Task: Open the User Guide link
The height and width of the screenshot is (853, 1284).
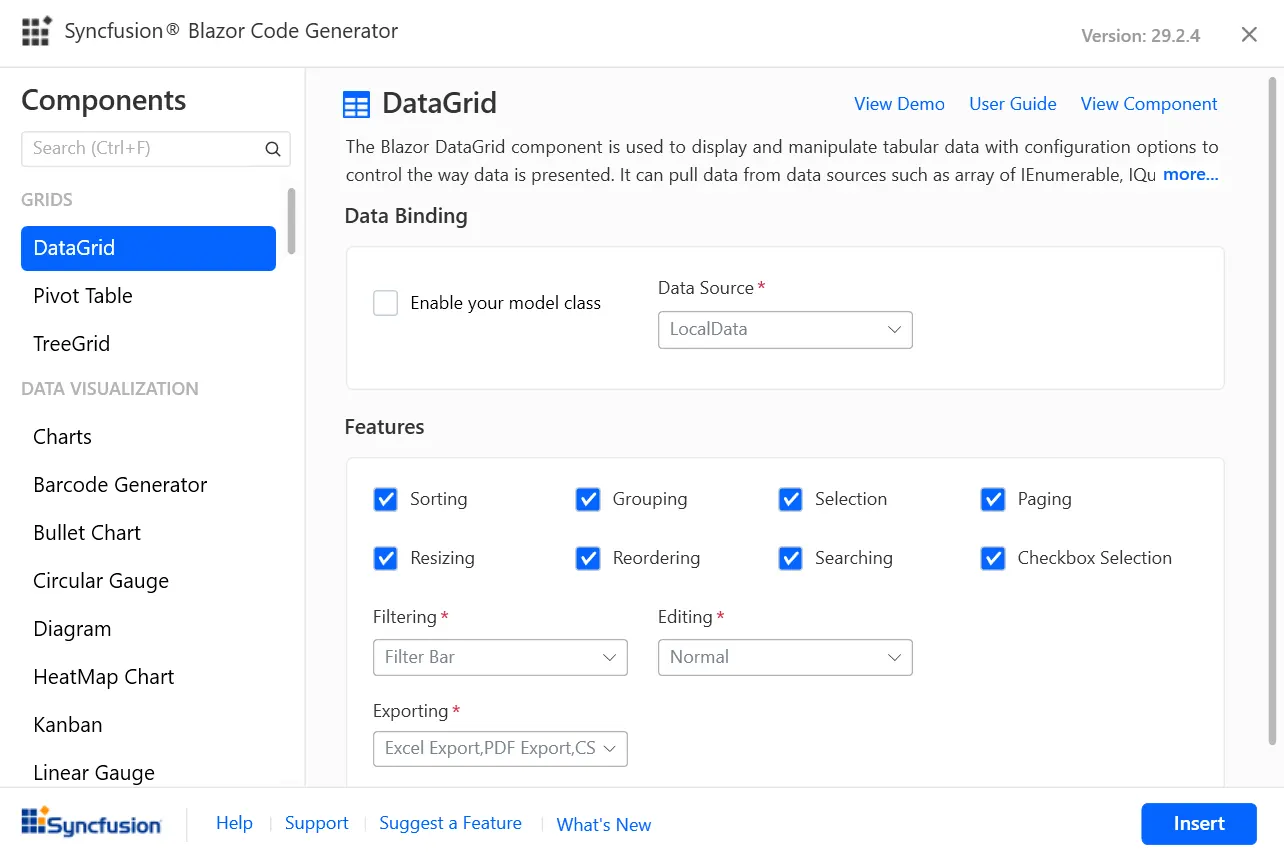Action: (1012, 103)
